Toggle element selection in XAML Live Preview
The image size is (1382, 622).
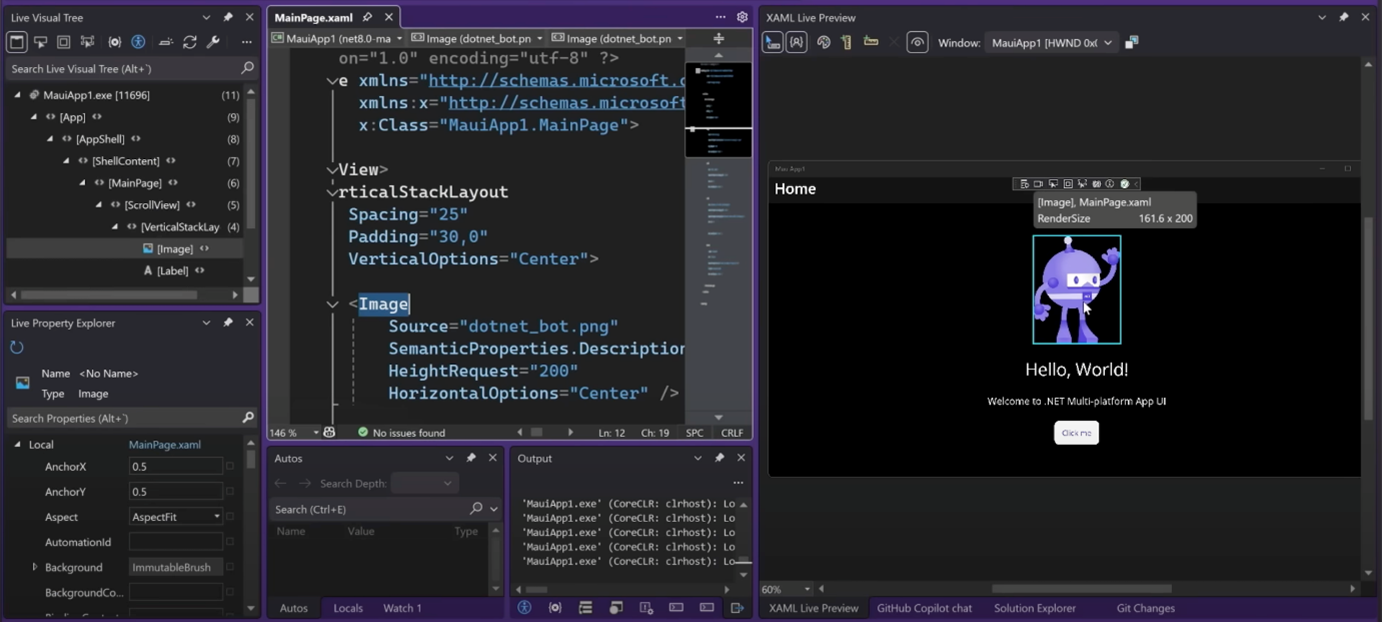773,42
